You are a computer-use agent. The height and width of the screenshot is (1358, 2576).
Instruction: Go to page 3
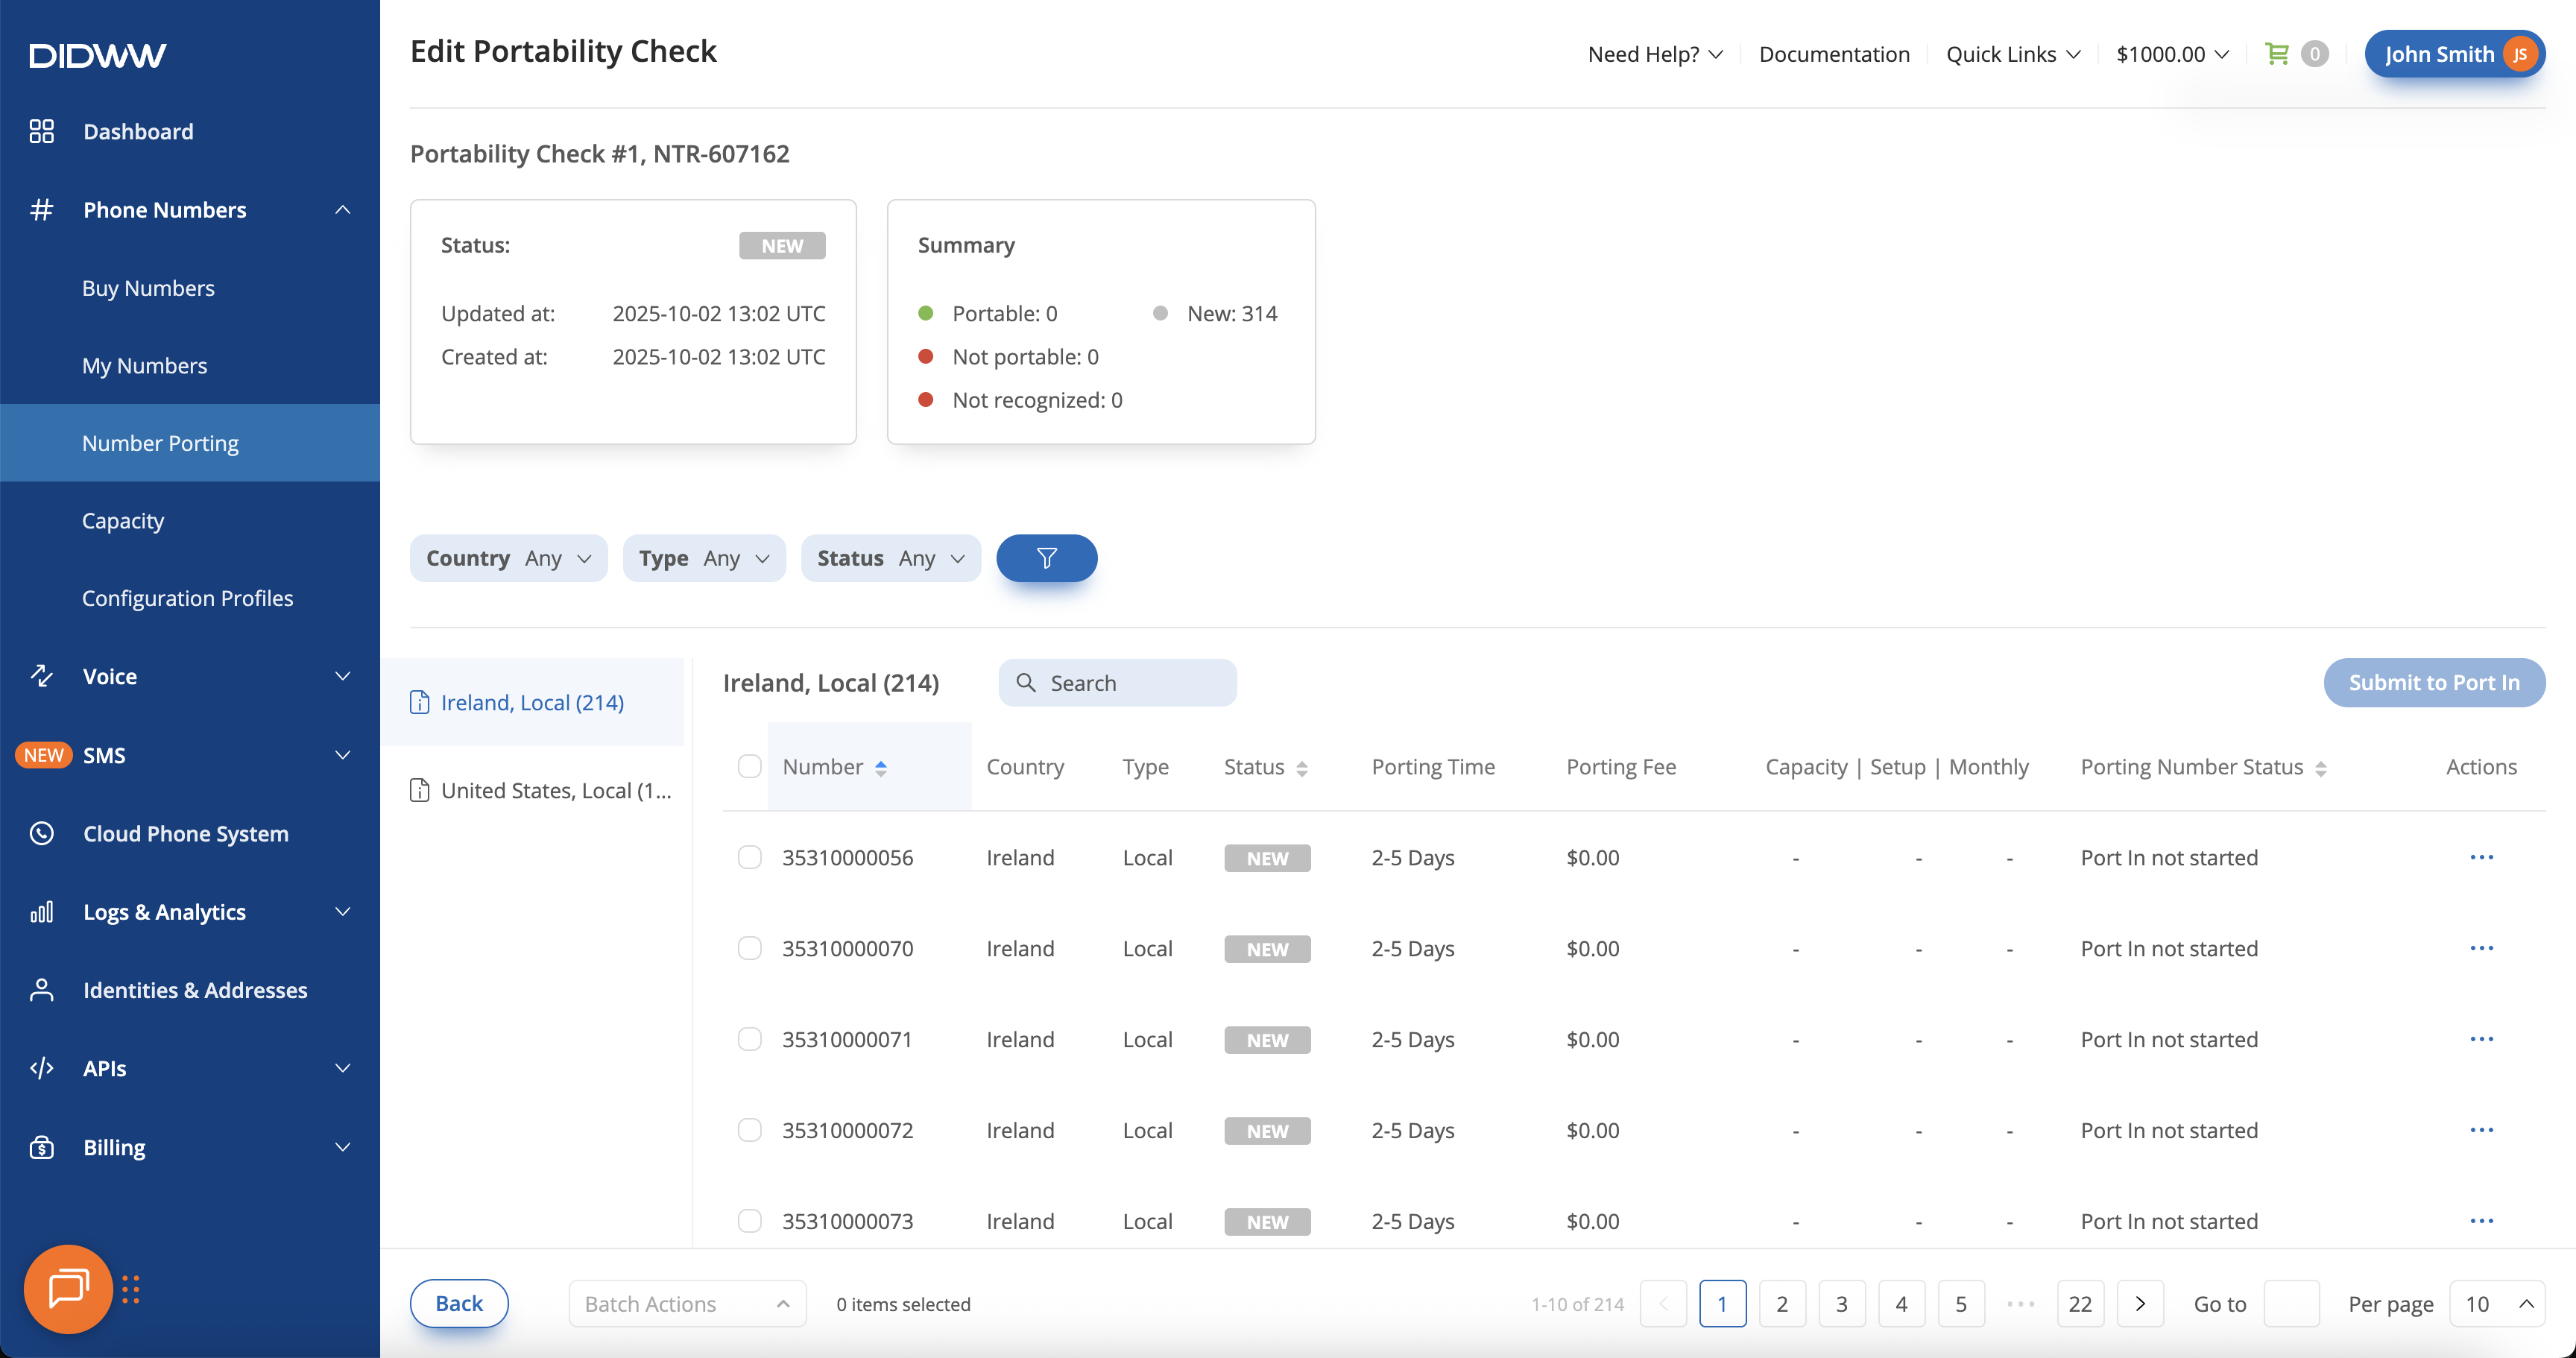pyautogui.click(x=1841, y=1303)
